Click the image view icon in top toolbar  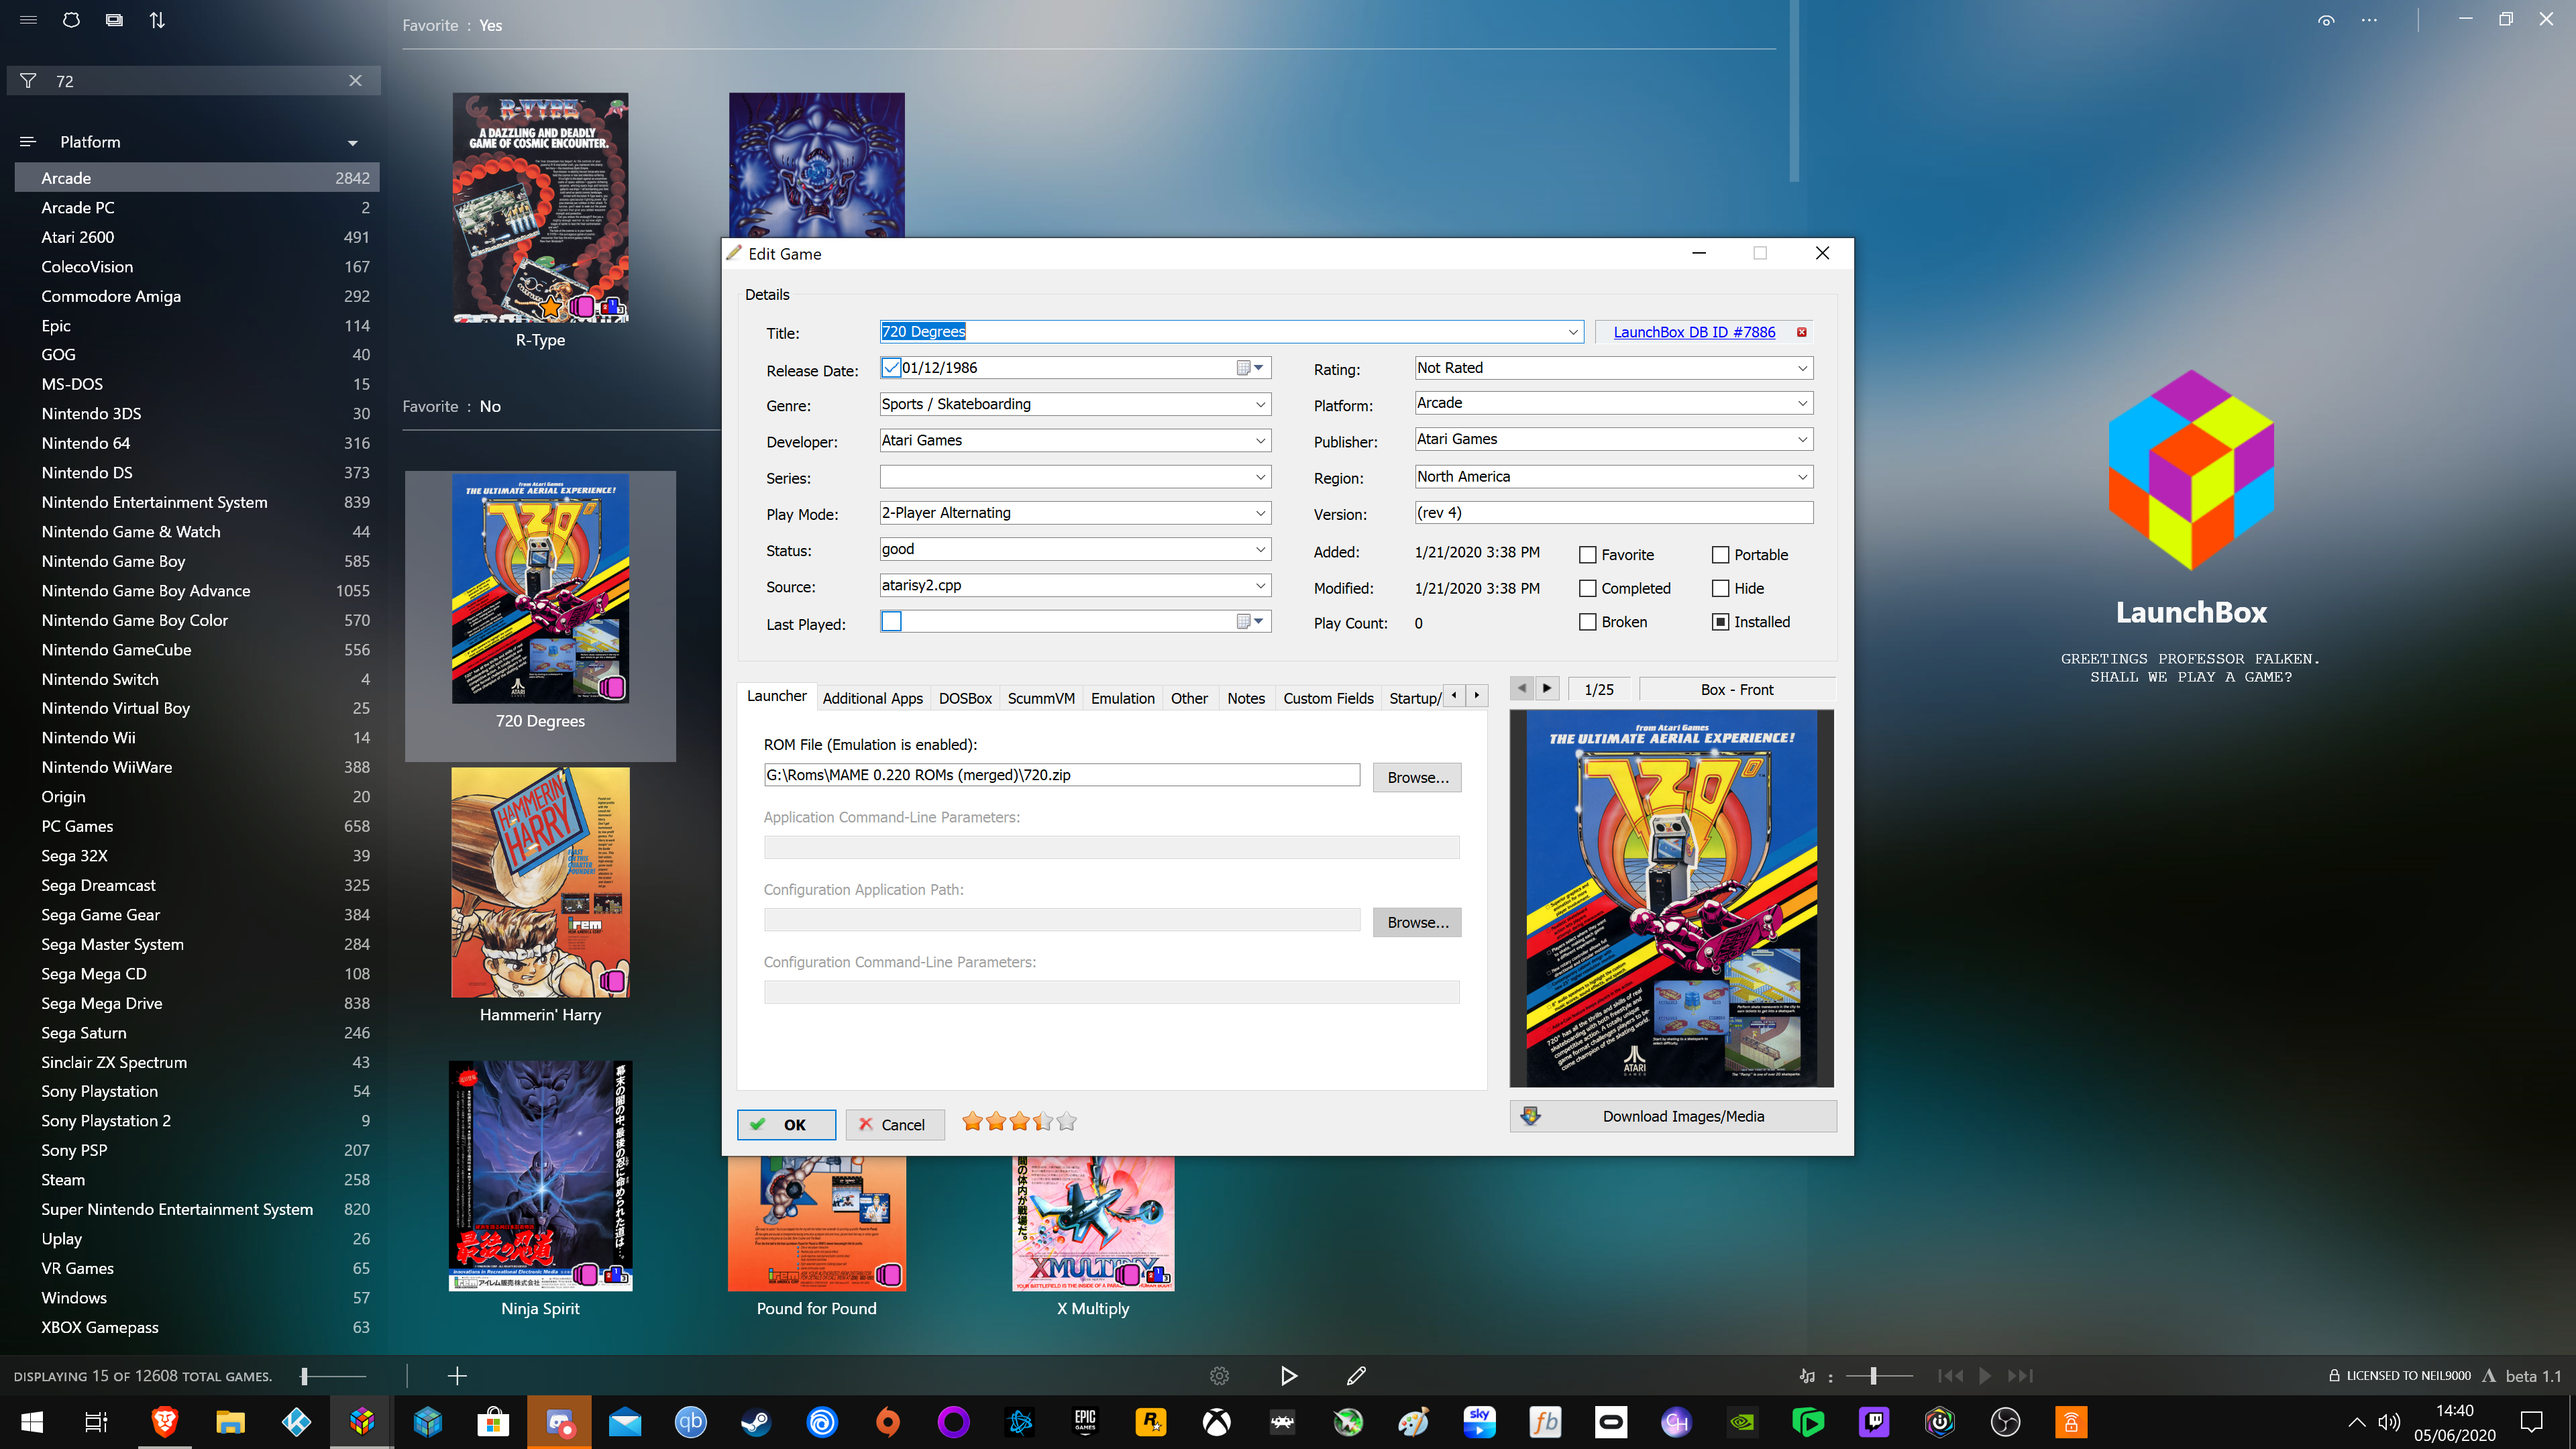pyautogui.click(x=114, y=20)
